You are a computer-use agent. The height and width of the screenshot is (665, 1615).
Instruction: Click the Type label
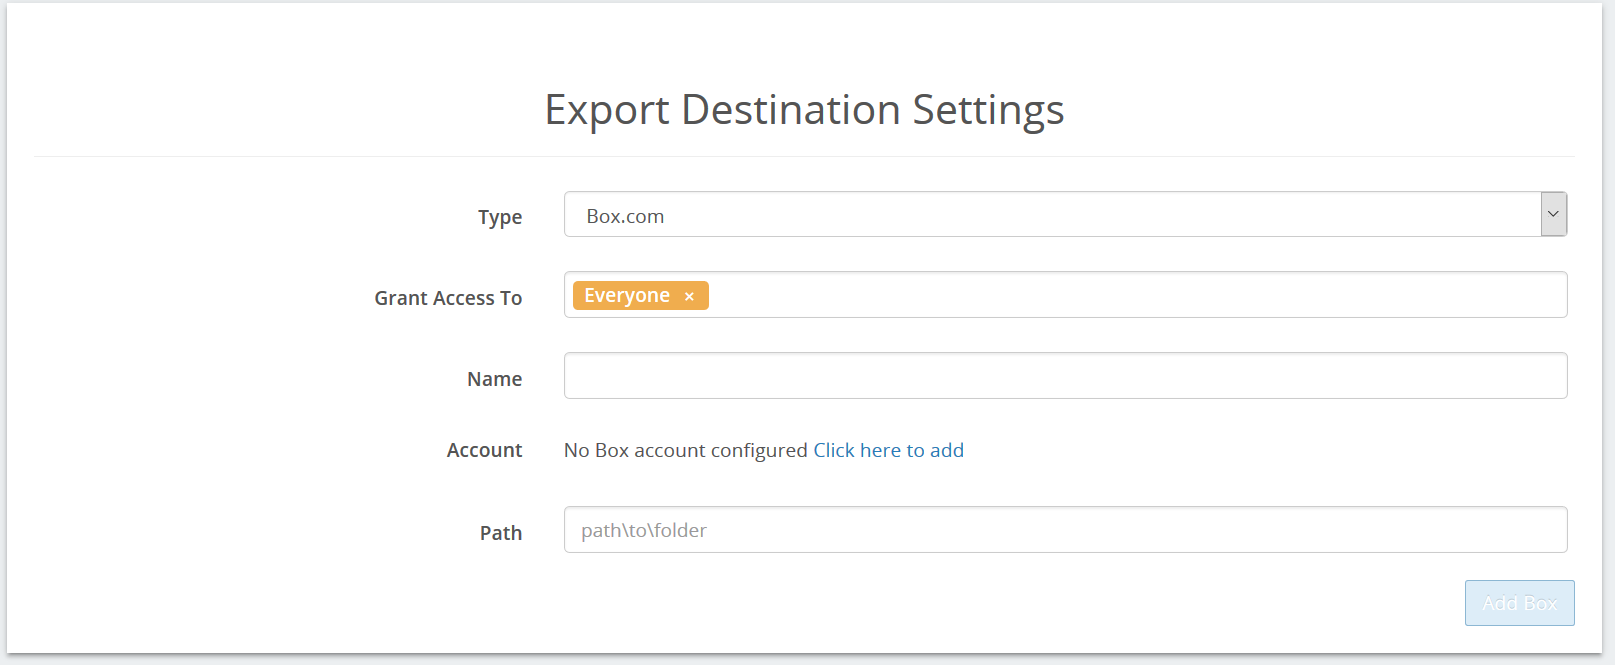(500, 217)
